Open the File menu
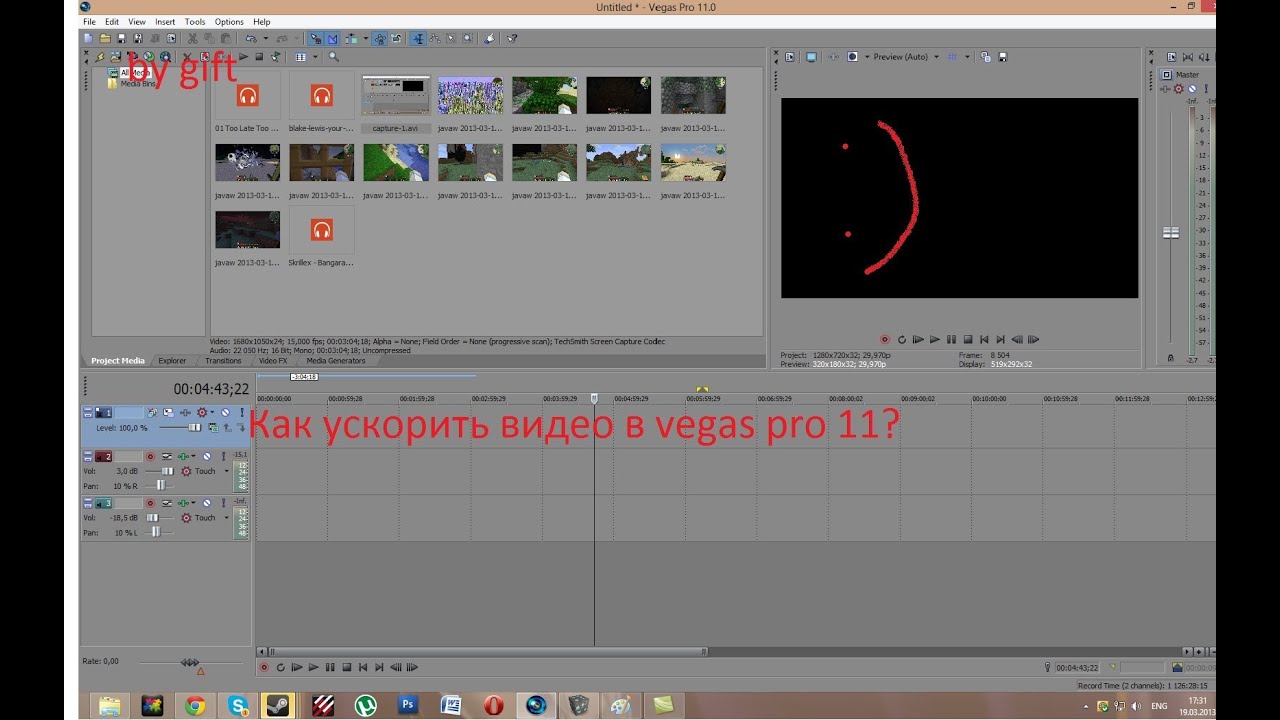 click(90, 21)
